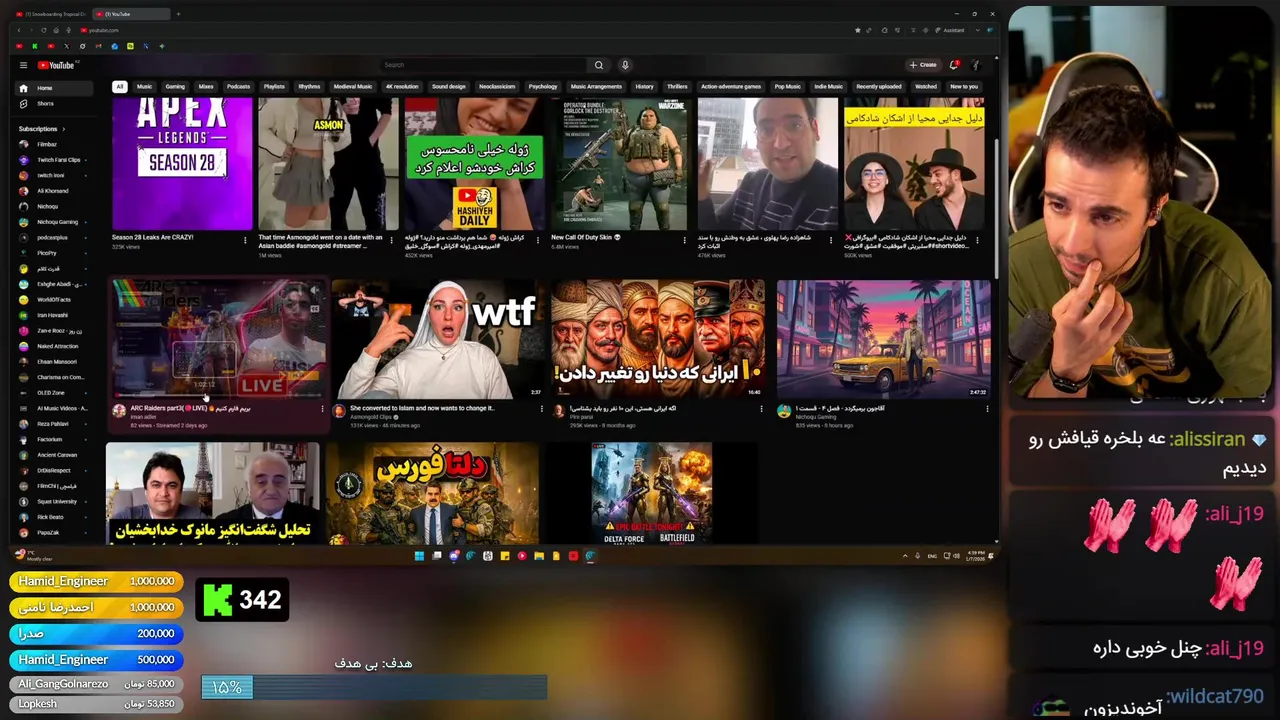Viewport: 1280px width, 720px height.
Task: Show hidden system tray icons
Action: [905, 556]
